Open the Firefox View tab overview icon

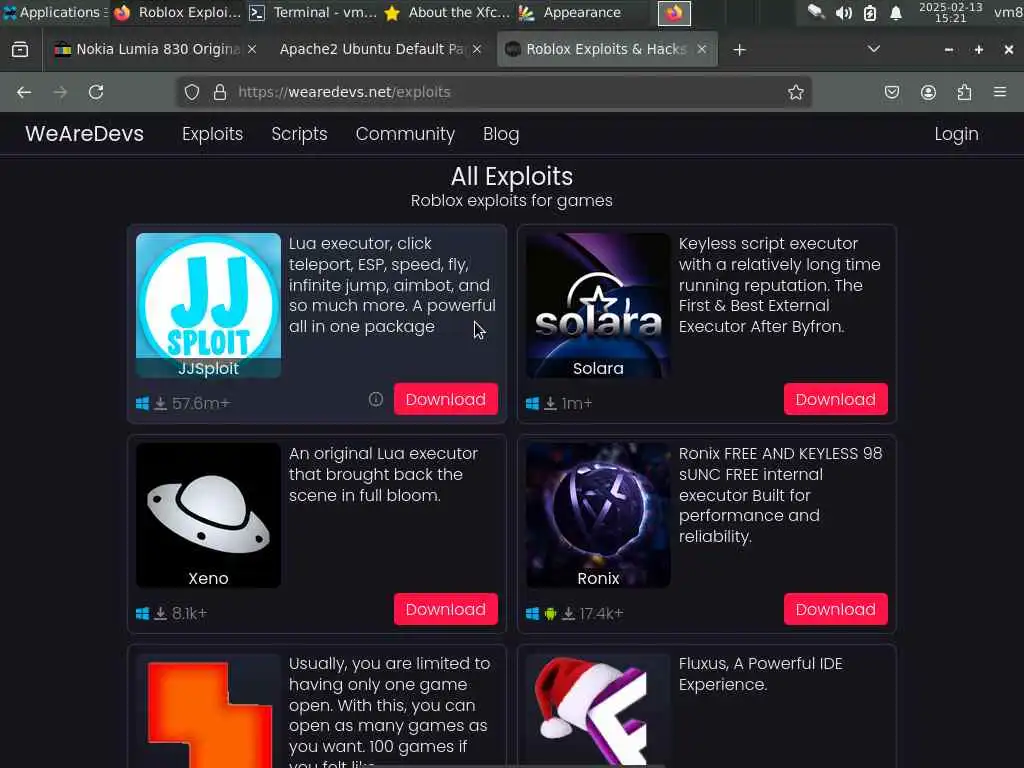(20, 50)
